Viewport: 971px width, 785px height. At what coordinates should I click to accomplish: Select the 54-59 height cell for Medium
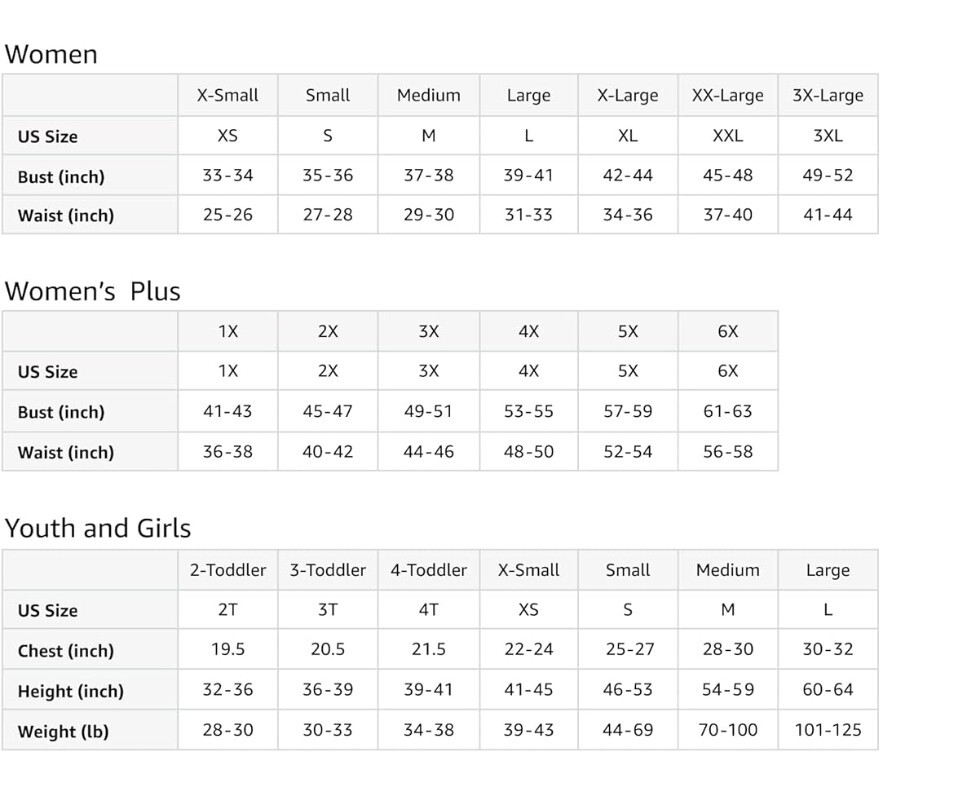(727, 689)
